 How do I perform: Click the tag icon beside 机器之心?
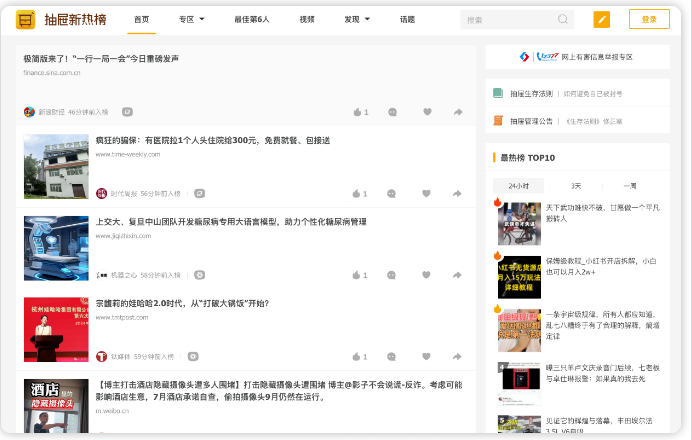199,275
